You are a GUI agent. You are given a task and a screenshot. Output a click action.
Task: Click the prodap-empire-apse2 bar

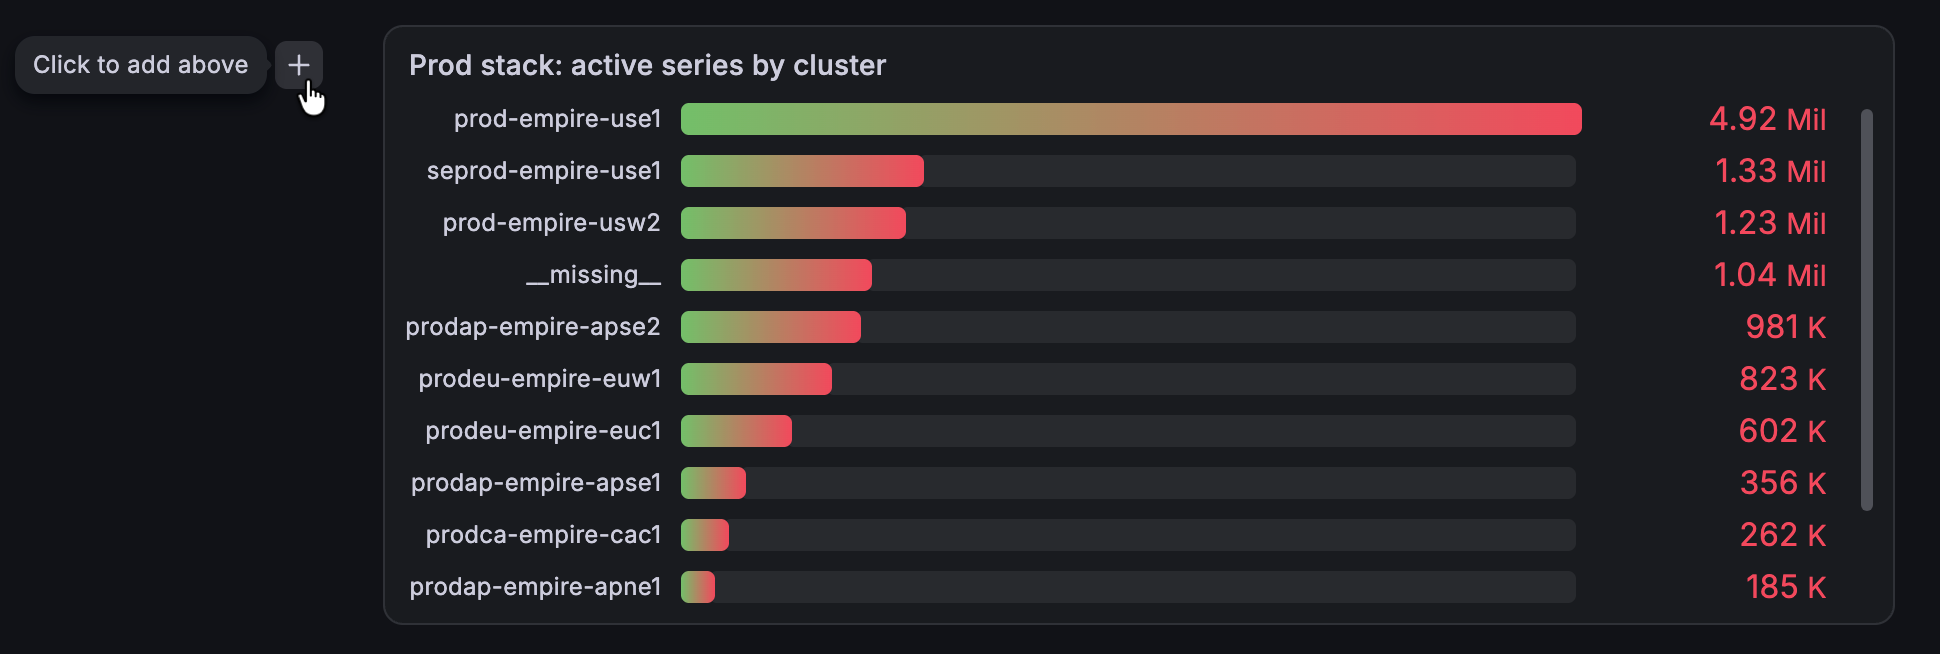pos(771,327)
